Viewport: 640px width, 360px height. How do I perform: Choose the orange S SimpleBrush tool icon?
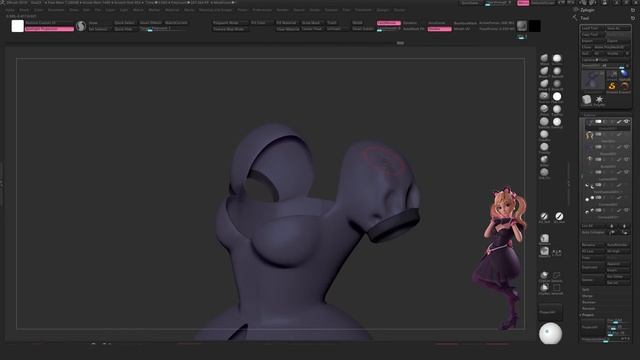612,86
